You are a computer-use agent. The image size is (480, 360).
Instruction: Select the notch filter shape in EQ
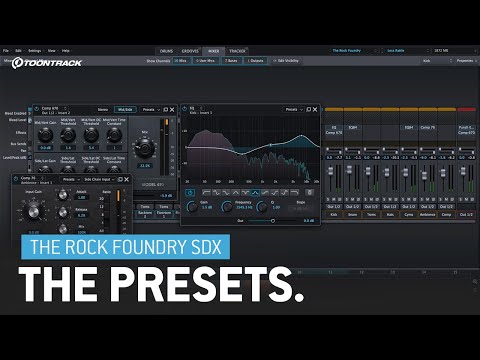pyautogui.click(x=245, y=192)
